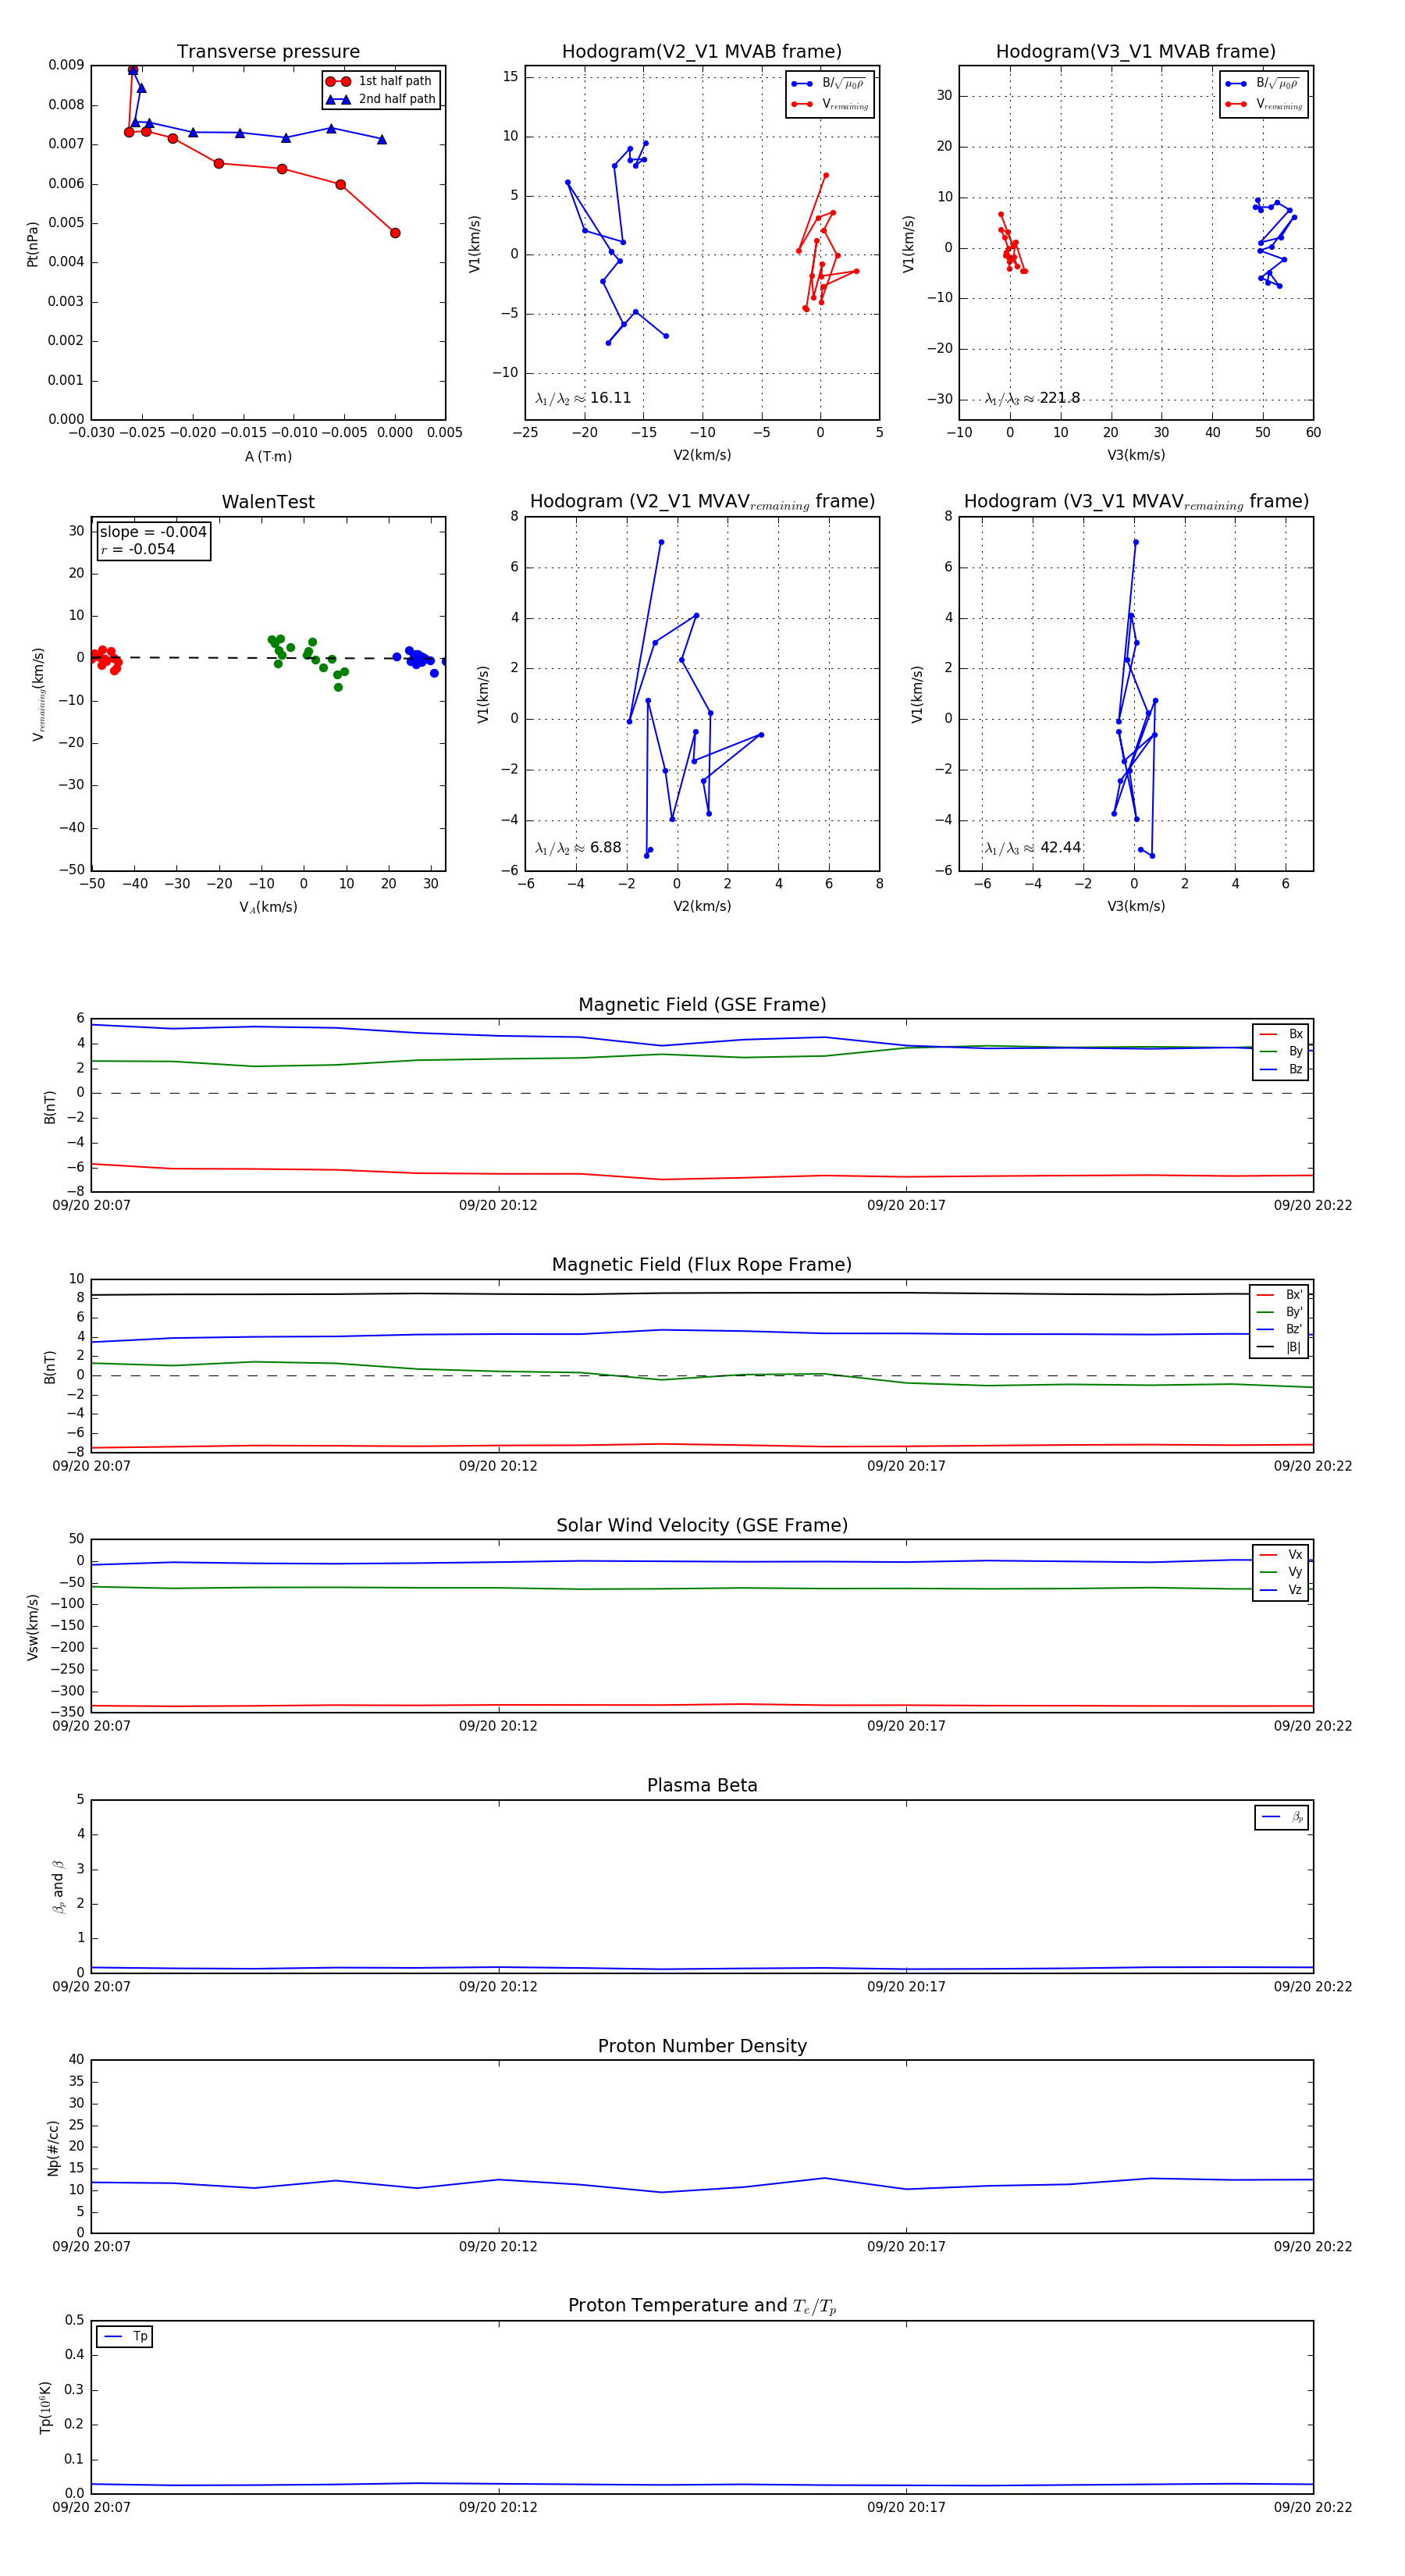
Task: Select the "slope = -0.004" text
Action: [153, 532]
